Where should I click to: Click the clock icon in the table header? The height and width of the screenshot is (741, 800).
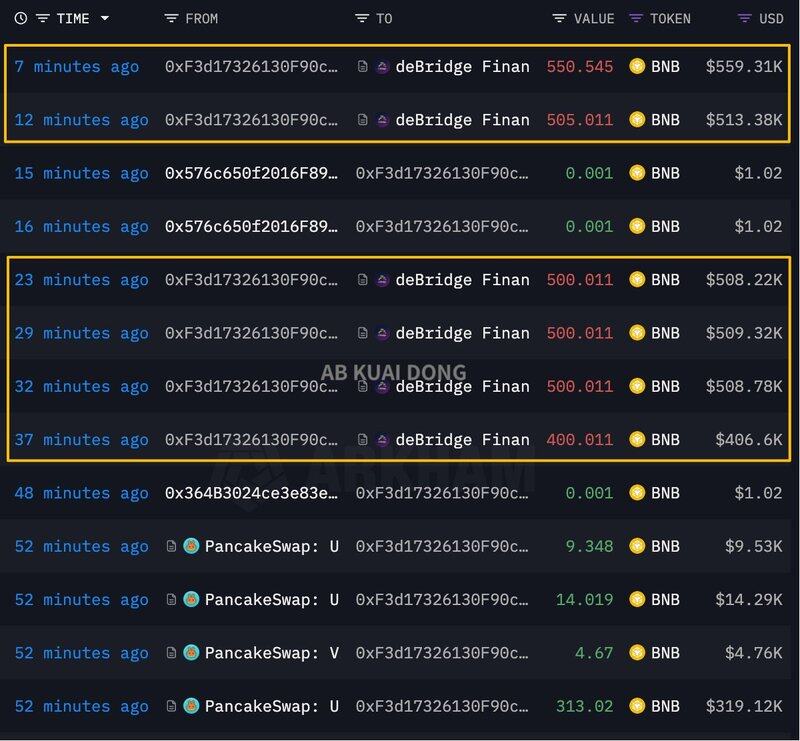point(21,18)
